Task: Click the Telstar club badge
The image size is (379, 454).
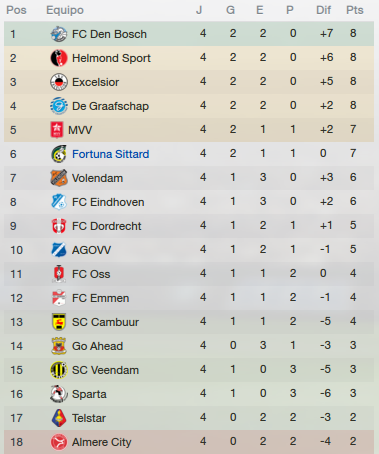Action: (59, 418)
